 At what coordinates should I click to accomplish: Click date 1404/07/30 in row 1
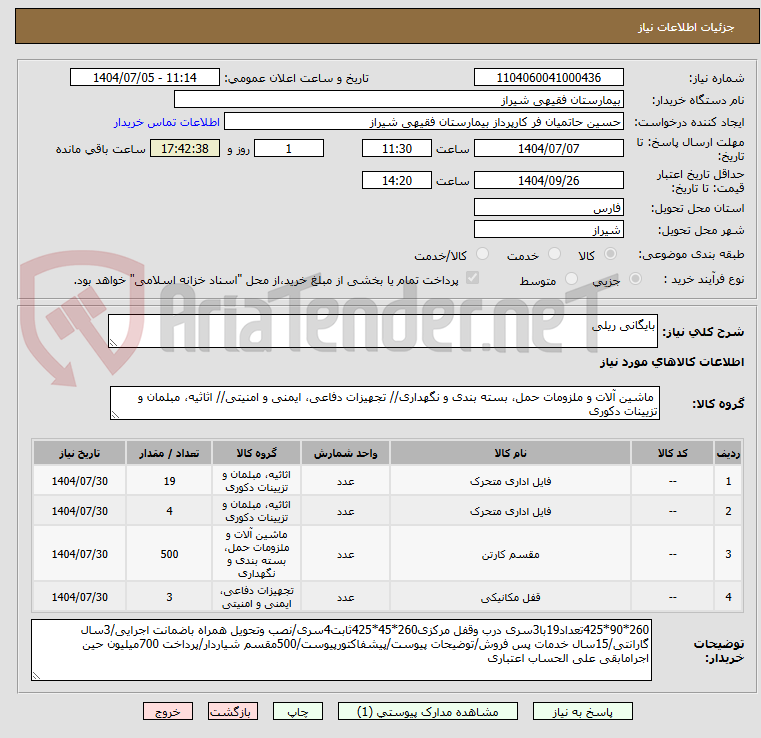80,481
